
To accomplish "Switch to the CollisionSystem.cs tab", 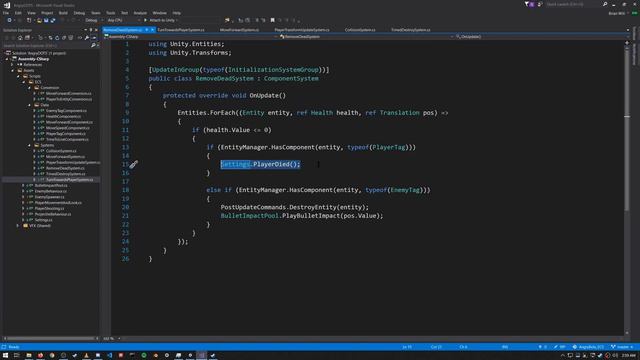I will [360, 30].
